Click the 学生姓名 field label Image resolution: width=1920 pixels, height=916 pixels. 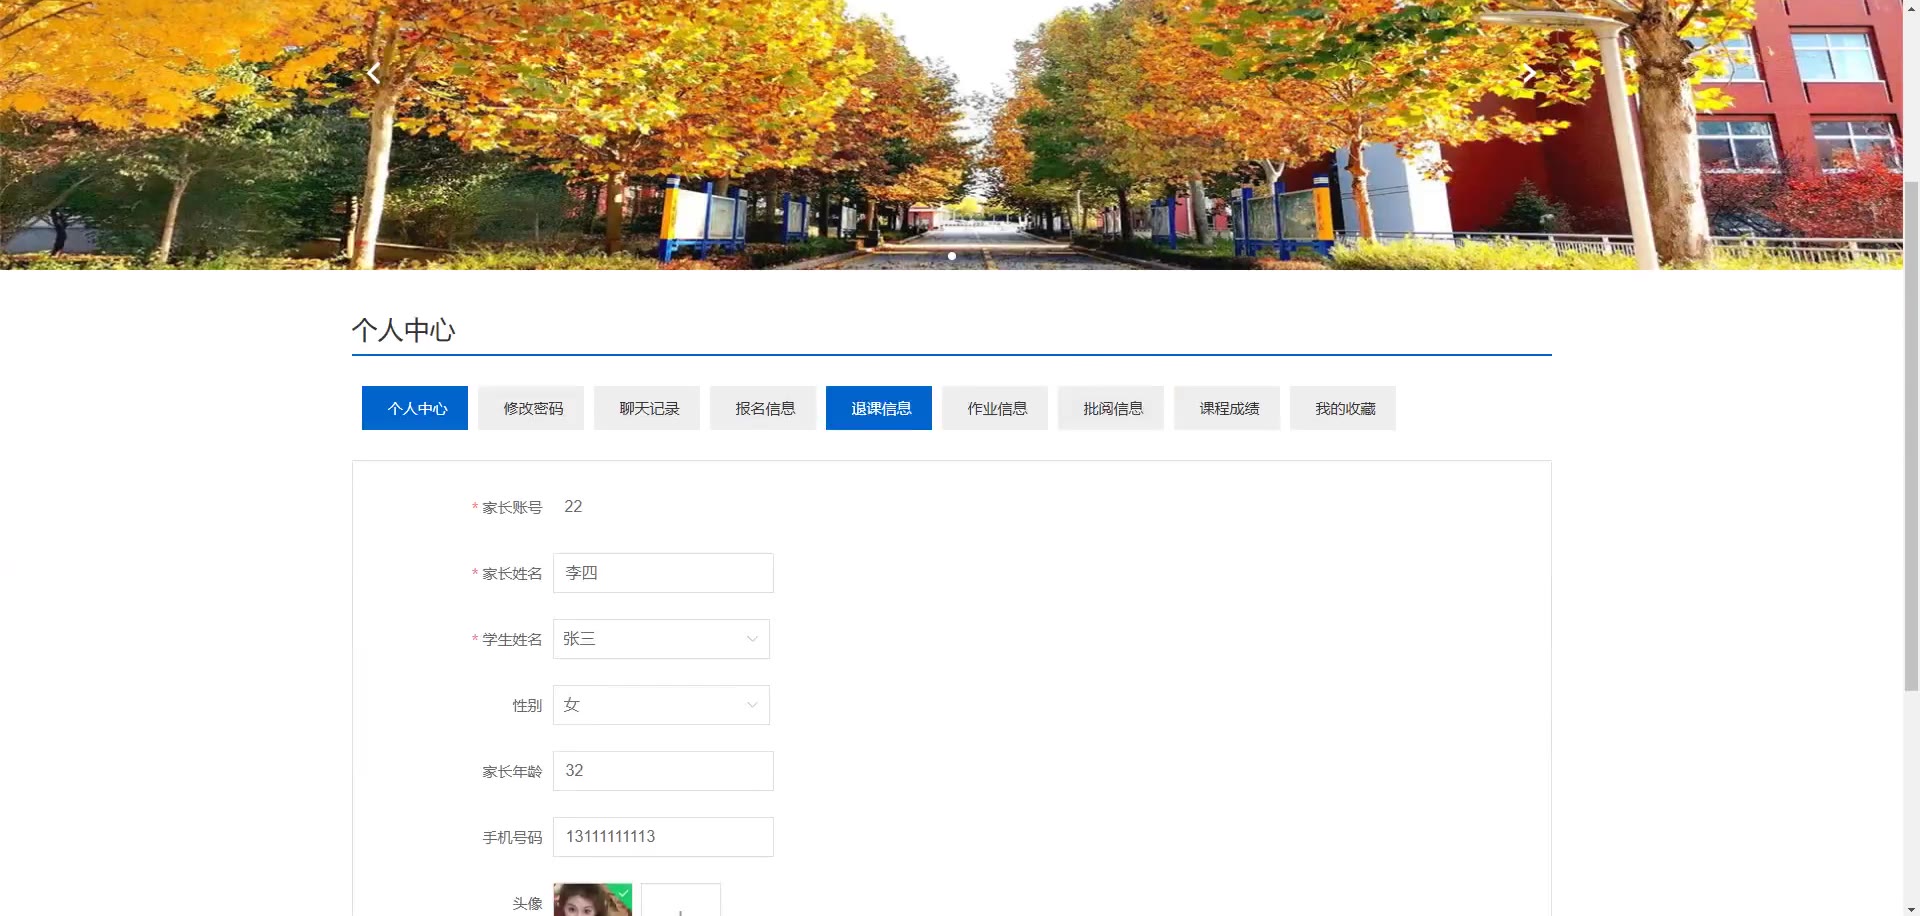512,640
